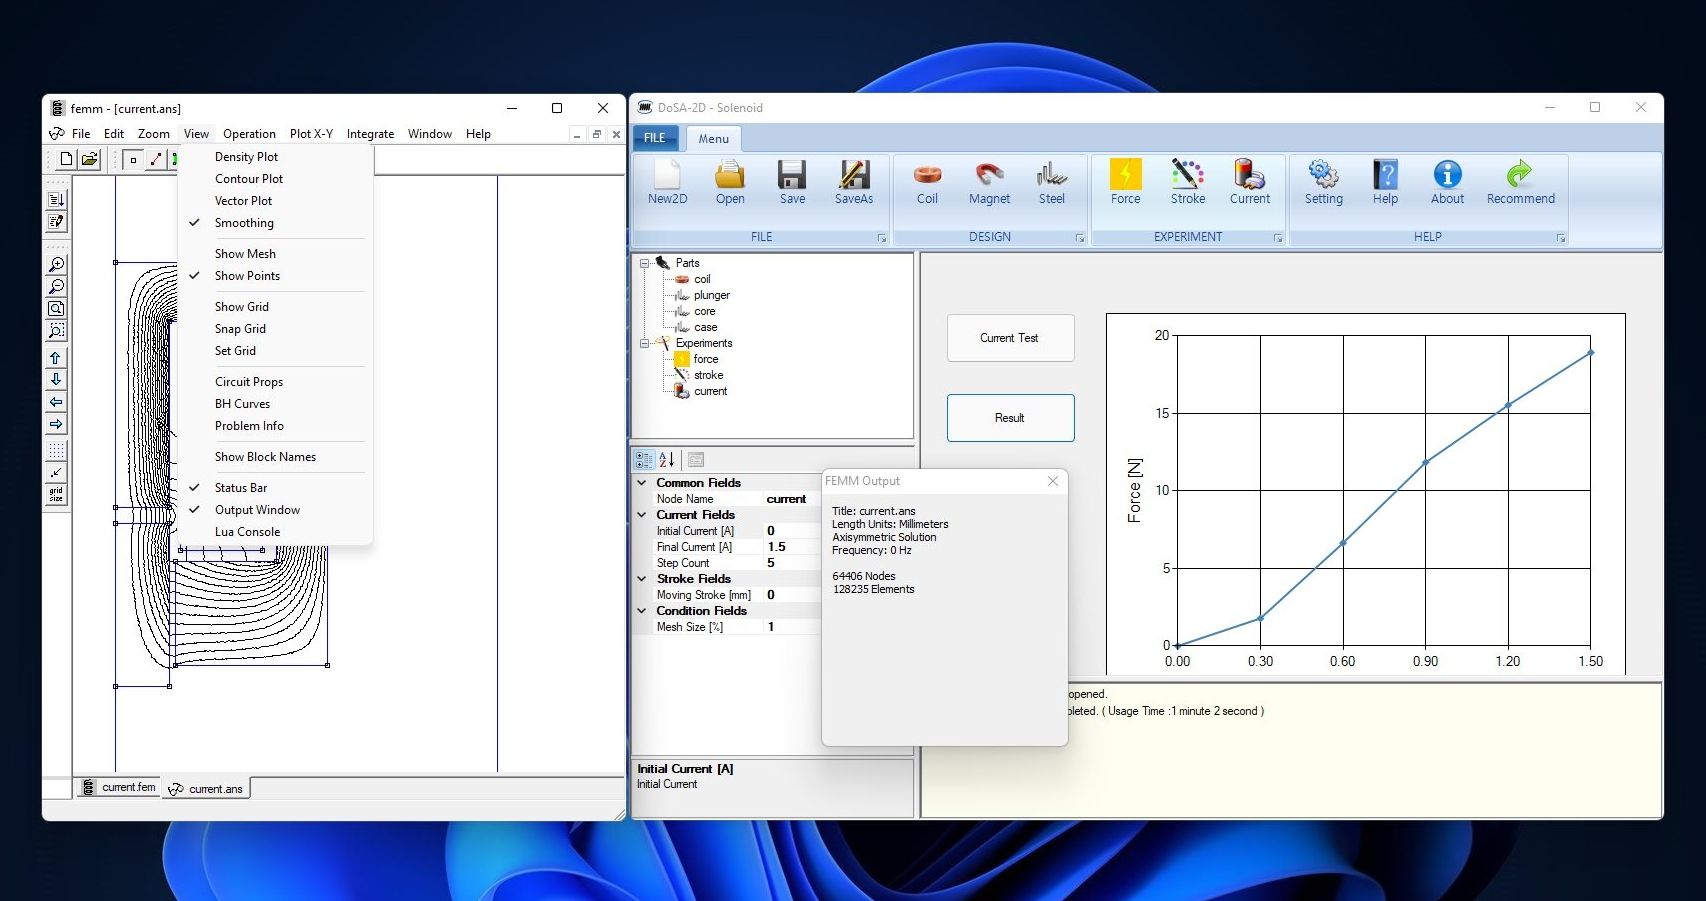Enable Show Grid in View menu
Screen dimensions: 1706x901
pos(275,307)
